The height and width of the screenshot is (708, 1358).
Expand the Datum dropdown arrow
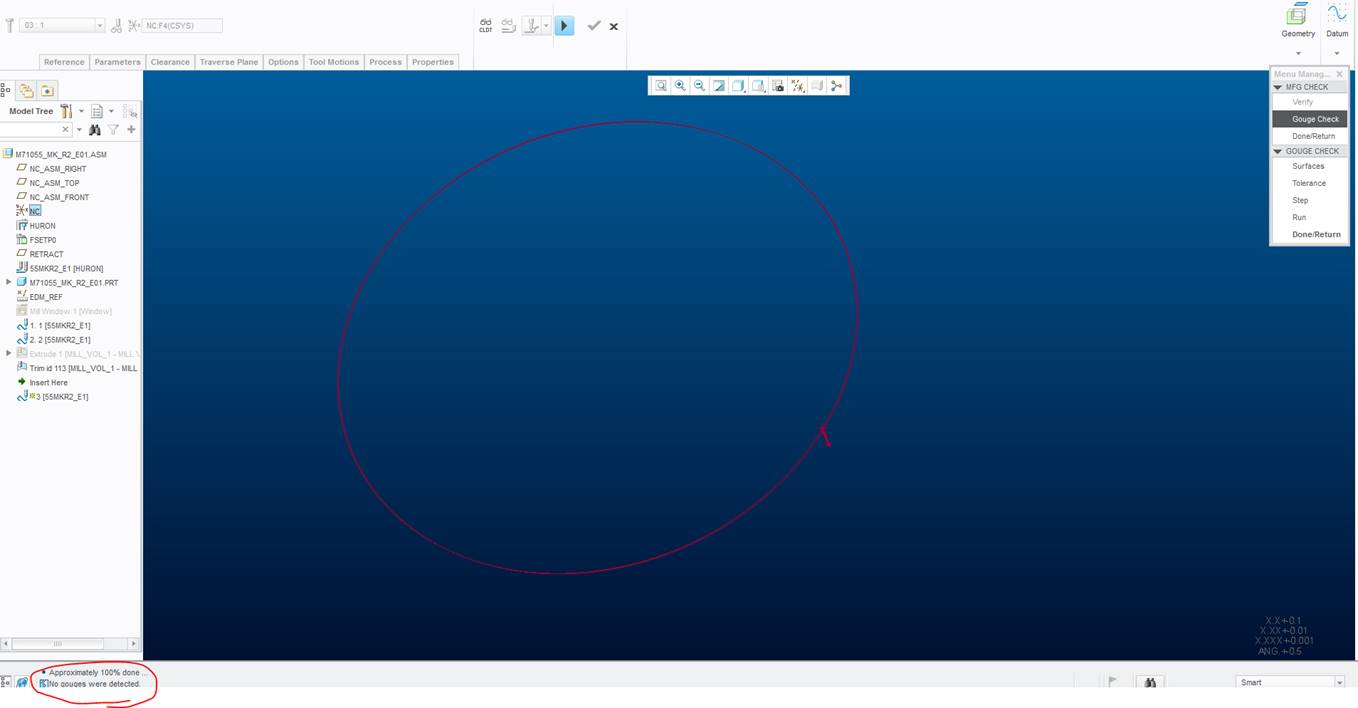1337,53
